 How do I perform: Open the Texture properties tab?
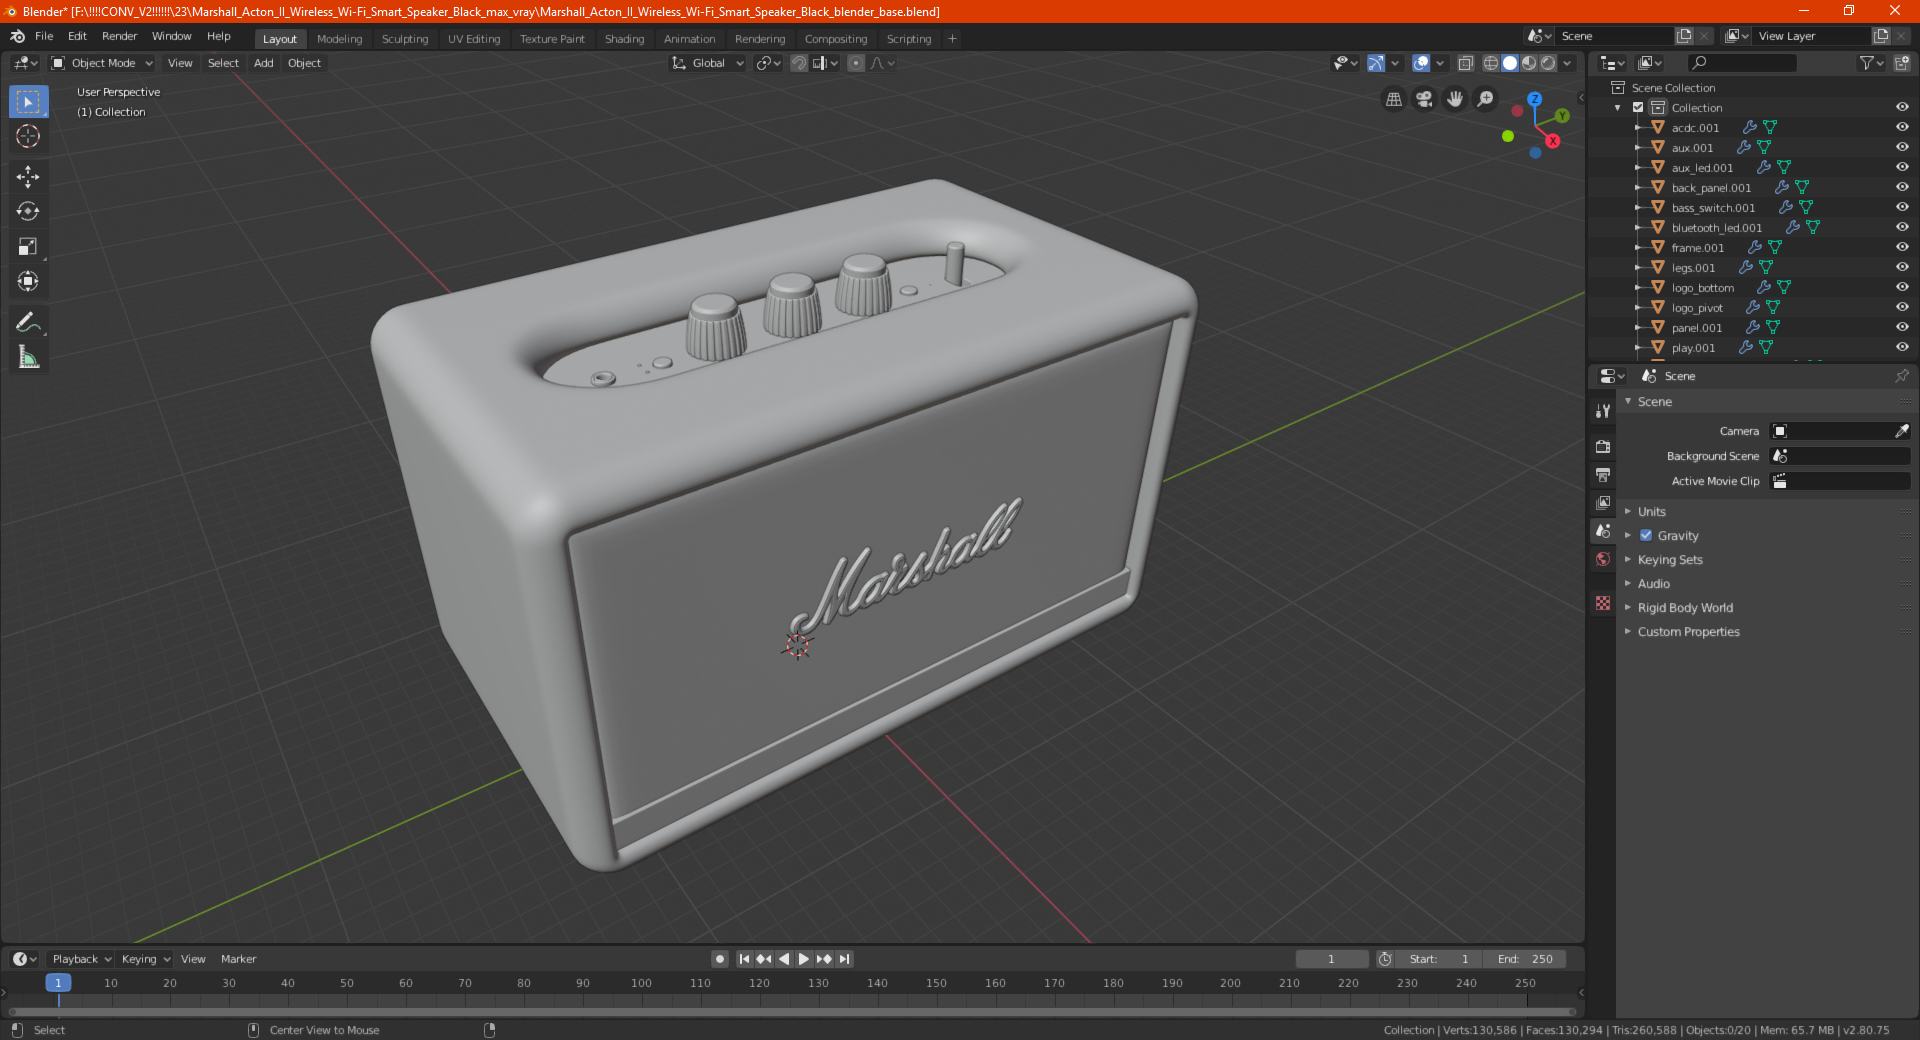(x=1603, y=603)
